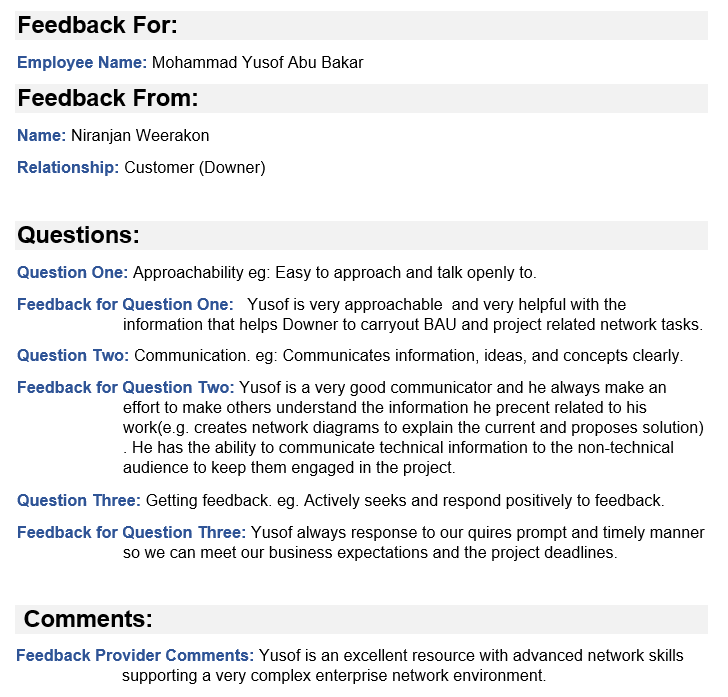
Task: Select the 'Feedback for Question Three:' label
Action: (131, 533)
